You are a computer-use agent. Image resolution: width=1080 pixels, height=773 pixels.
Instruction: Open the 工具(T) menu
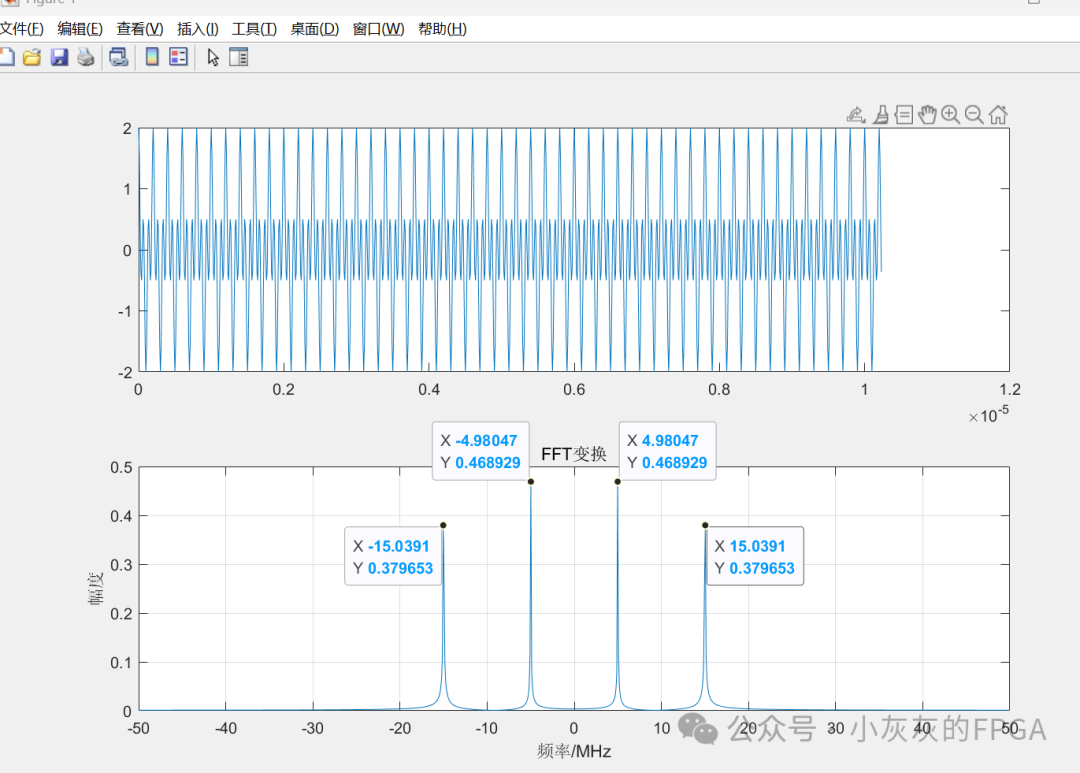coord(254,29)
